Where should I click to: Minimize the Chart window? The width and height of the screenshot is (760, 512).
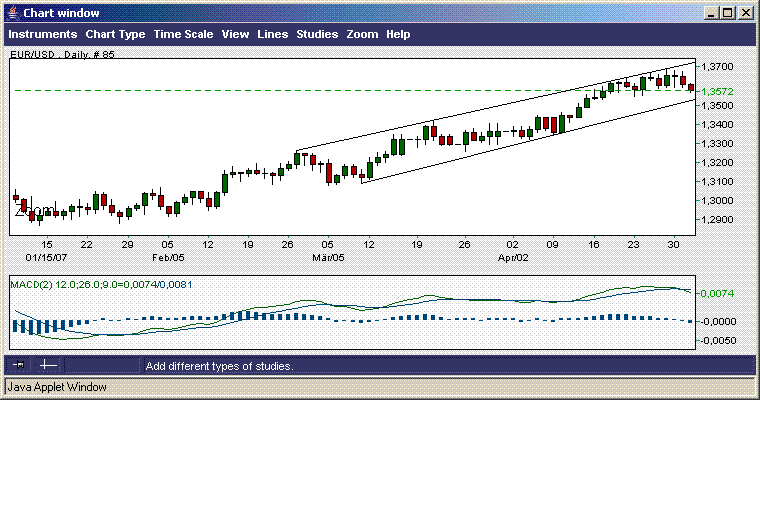pyautogui.click(x=711, y=13)
